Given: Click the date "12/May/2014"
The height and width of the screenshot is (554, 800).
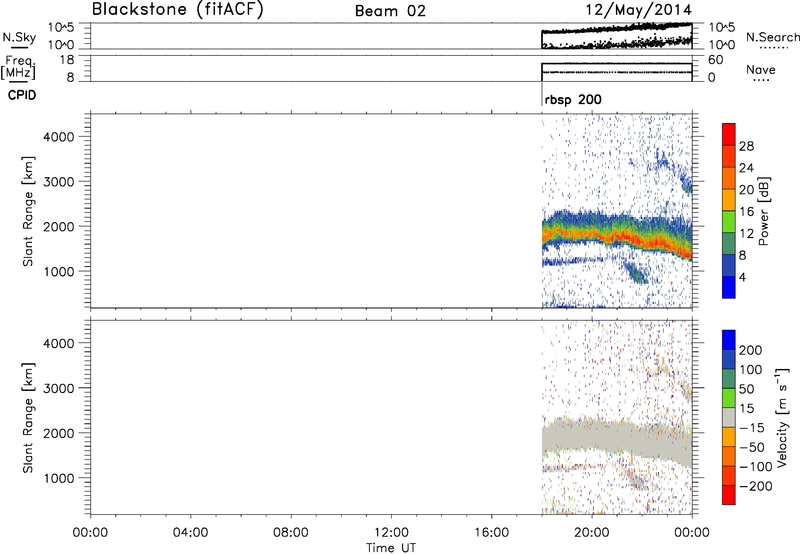Looking at the screenshot, I should tap(638, 10).
